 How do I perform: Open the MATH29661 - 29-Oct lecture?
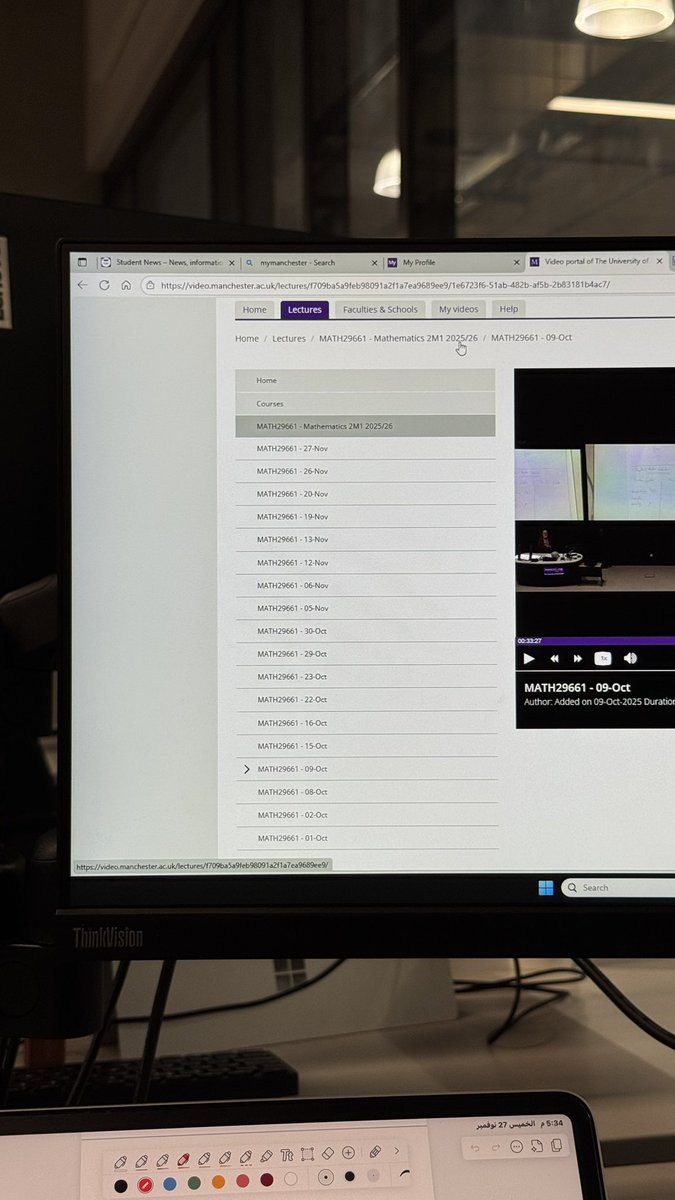366,654
